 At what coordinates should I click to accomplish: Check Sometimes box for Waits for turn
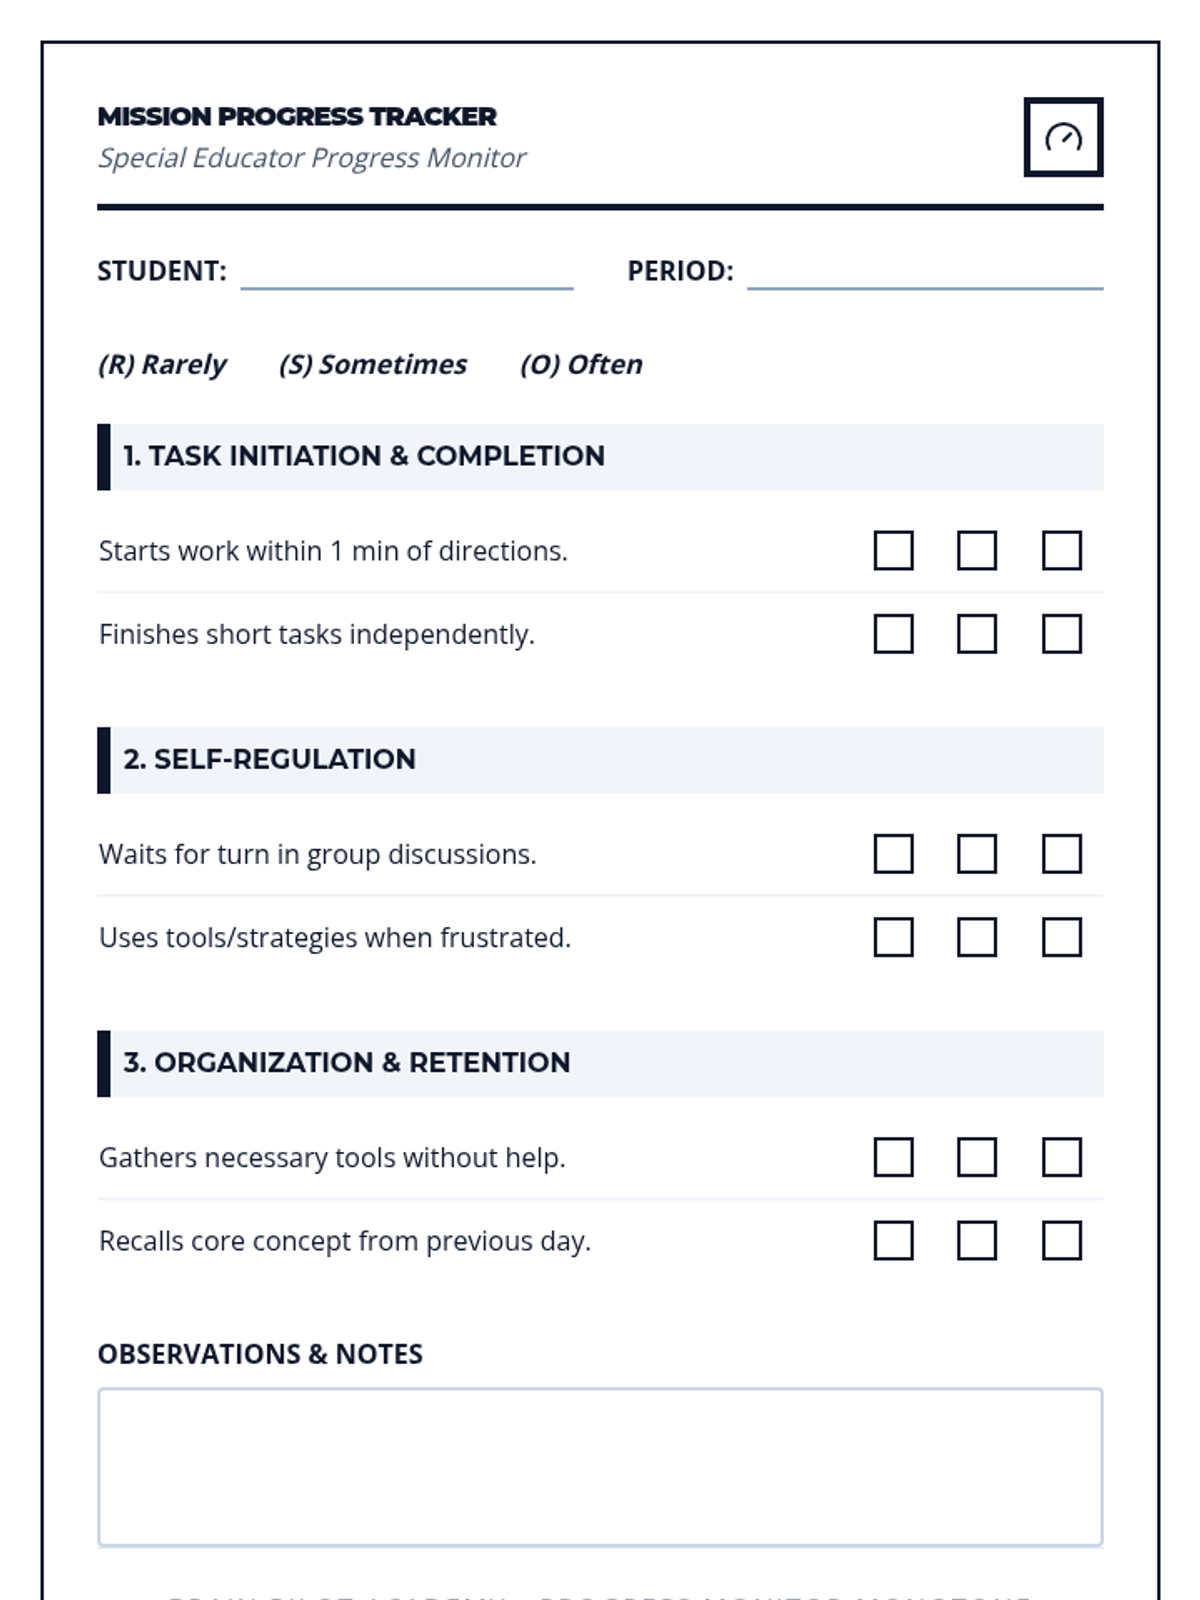click(x=977, y=854)
